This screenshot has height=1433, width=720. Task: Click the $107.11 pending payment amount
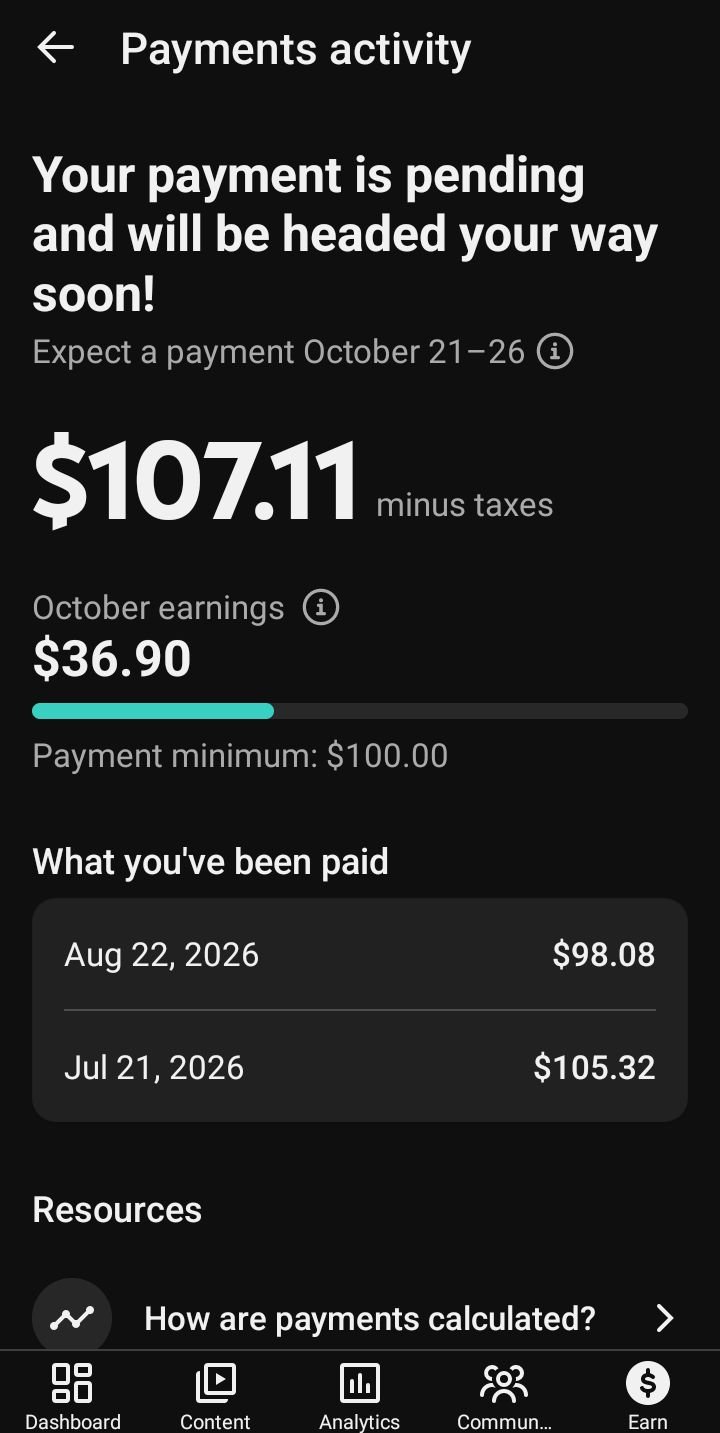coord(195,482)
